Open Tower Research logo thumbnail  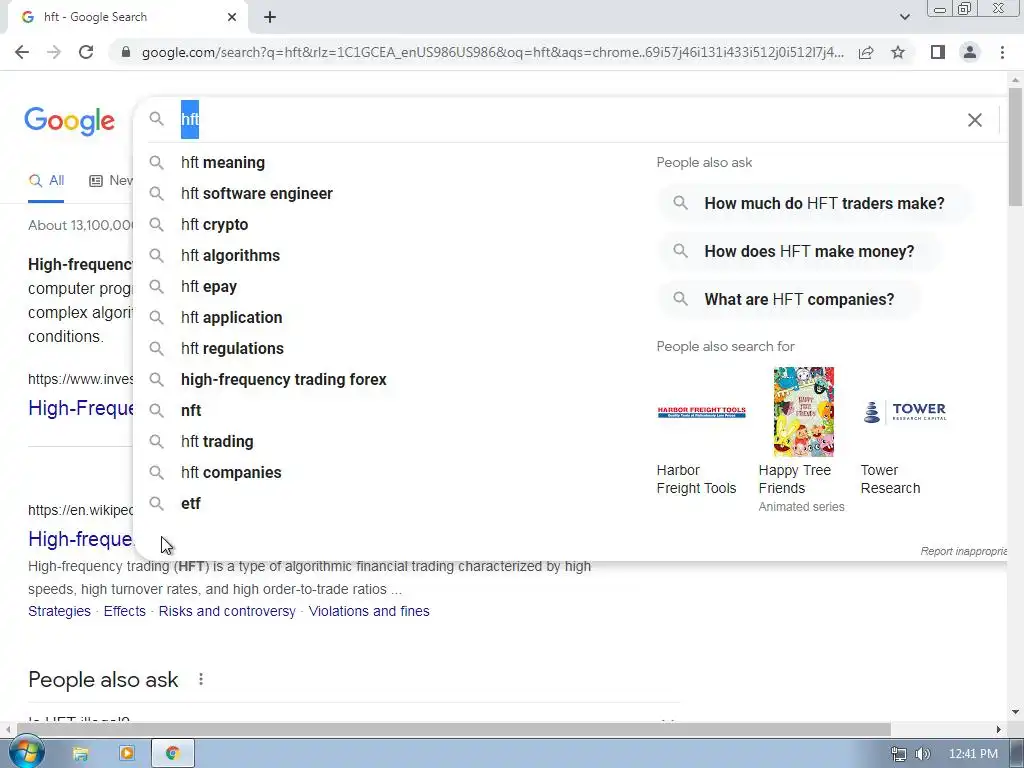[x=904, y=411]
